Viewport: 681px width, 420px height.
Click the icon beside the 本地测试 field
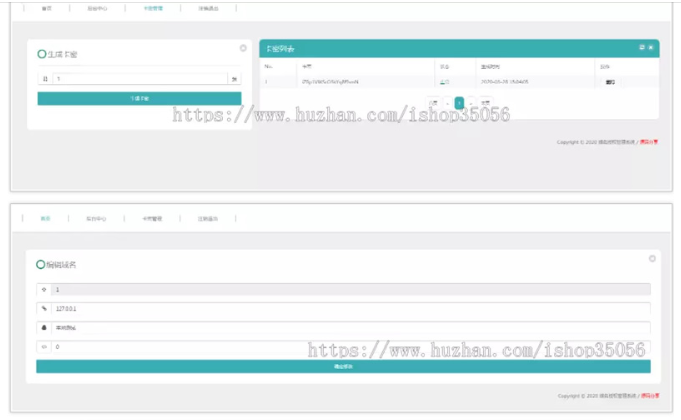click(43, 327)
